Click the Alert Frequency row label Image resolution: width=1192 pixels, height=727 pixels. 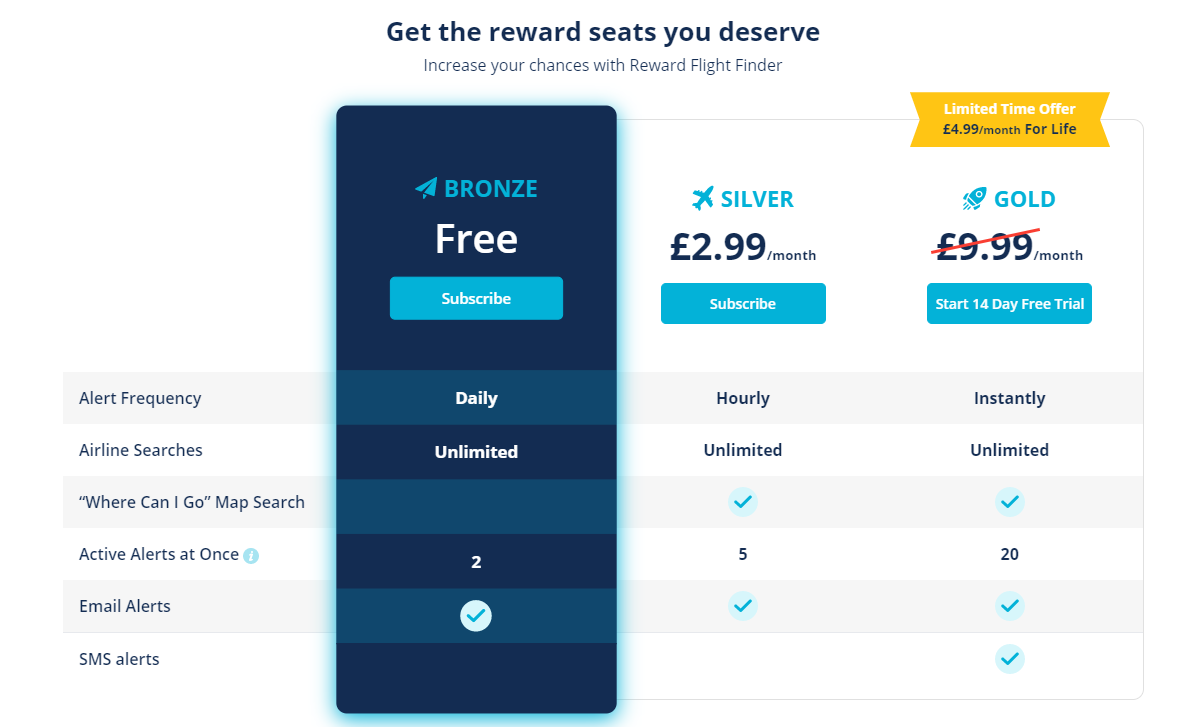140,398
